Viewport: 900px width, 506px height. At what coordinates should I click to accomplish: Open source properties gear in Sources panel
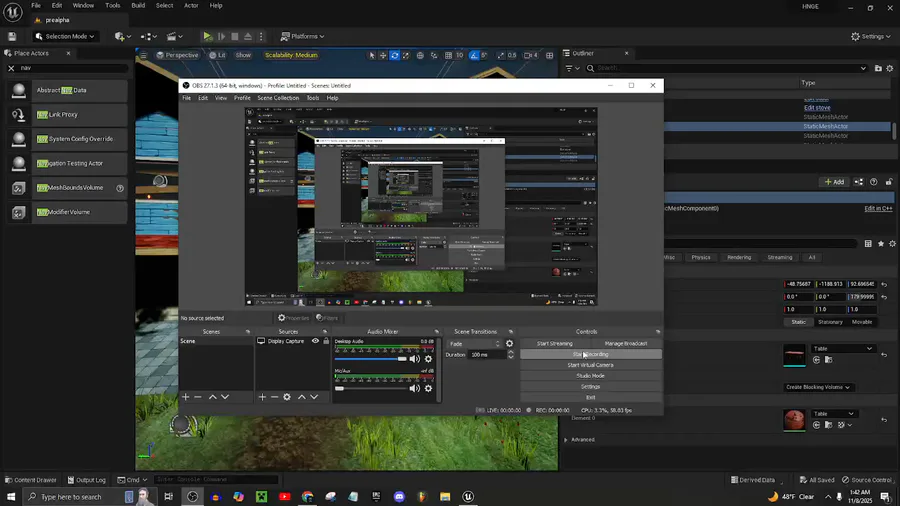point(287,396)
